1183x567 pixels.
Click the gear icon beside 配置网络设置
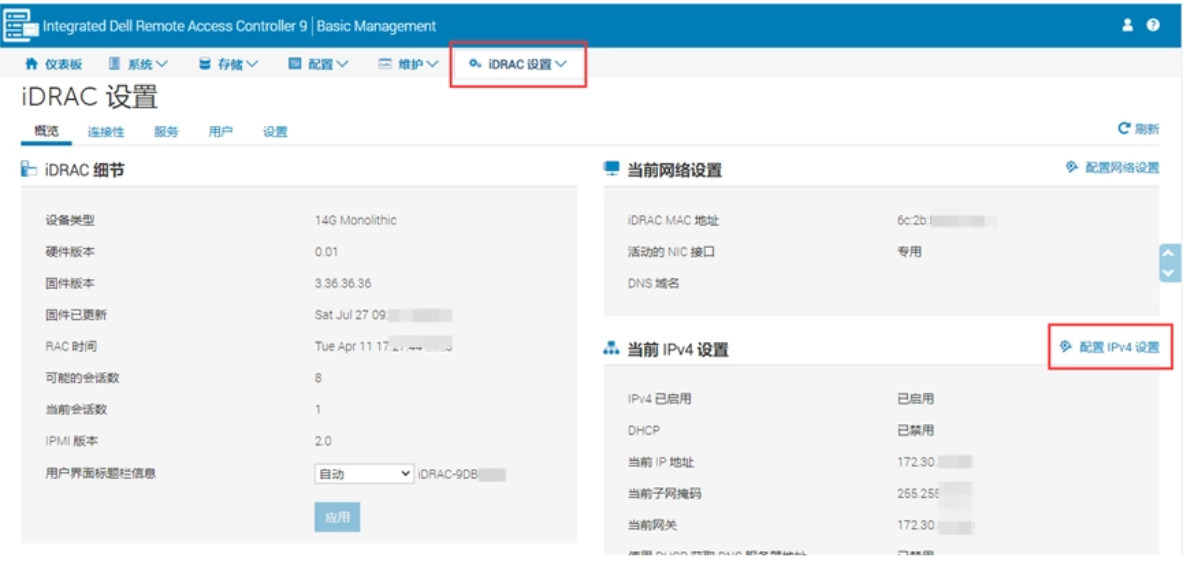[x=1071, y=167]
